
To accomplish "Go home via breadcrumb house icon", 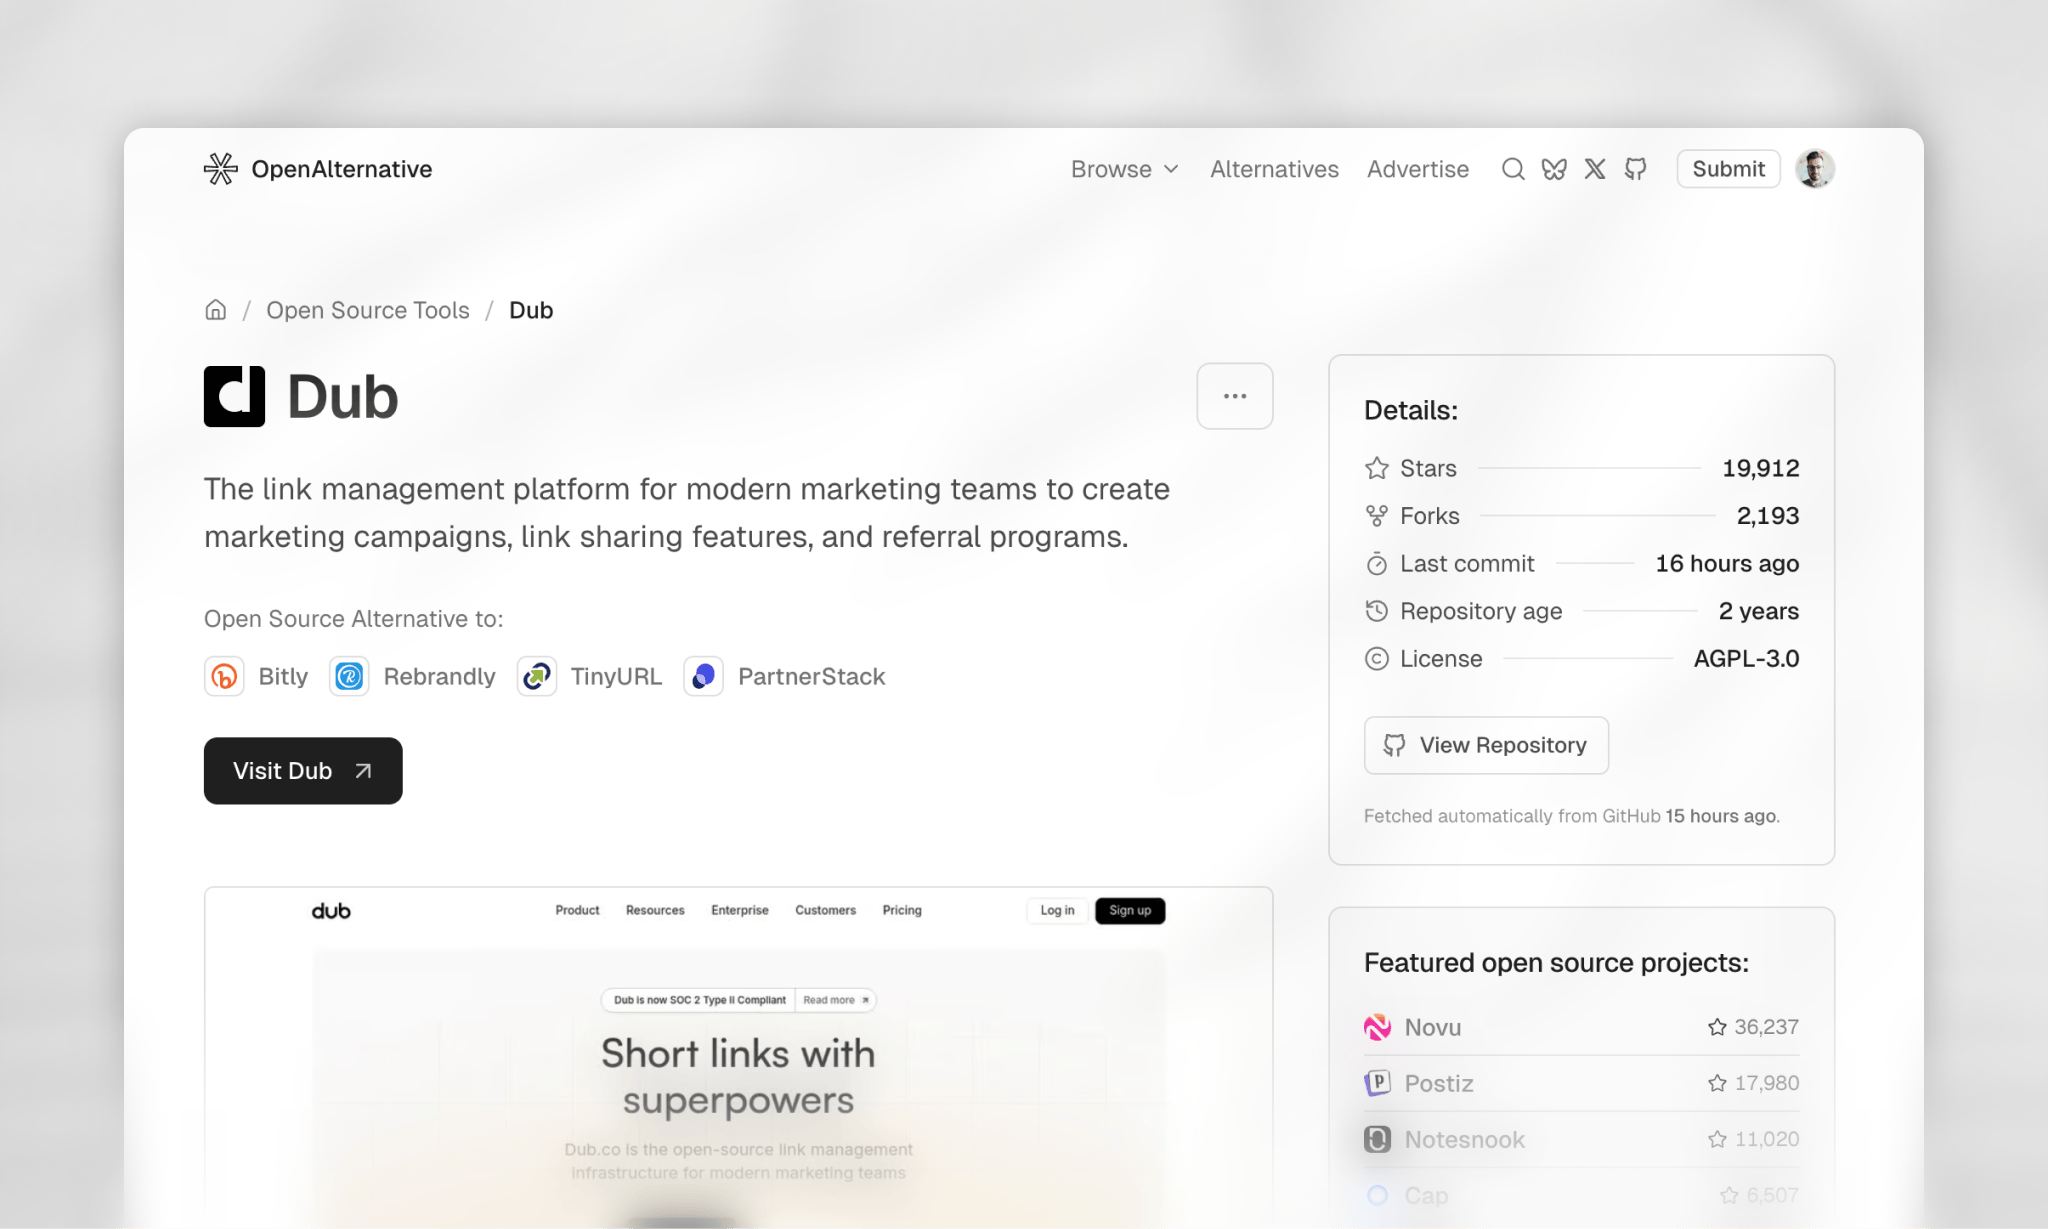I will click(x=216, y=310).
